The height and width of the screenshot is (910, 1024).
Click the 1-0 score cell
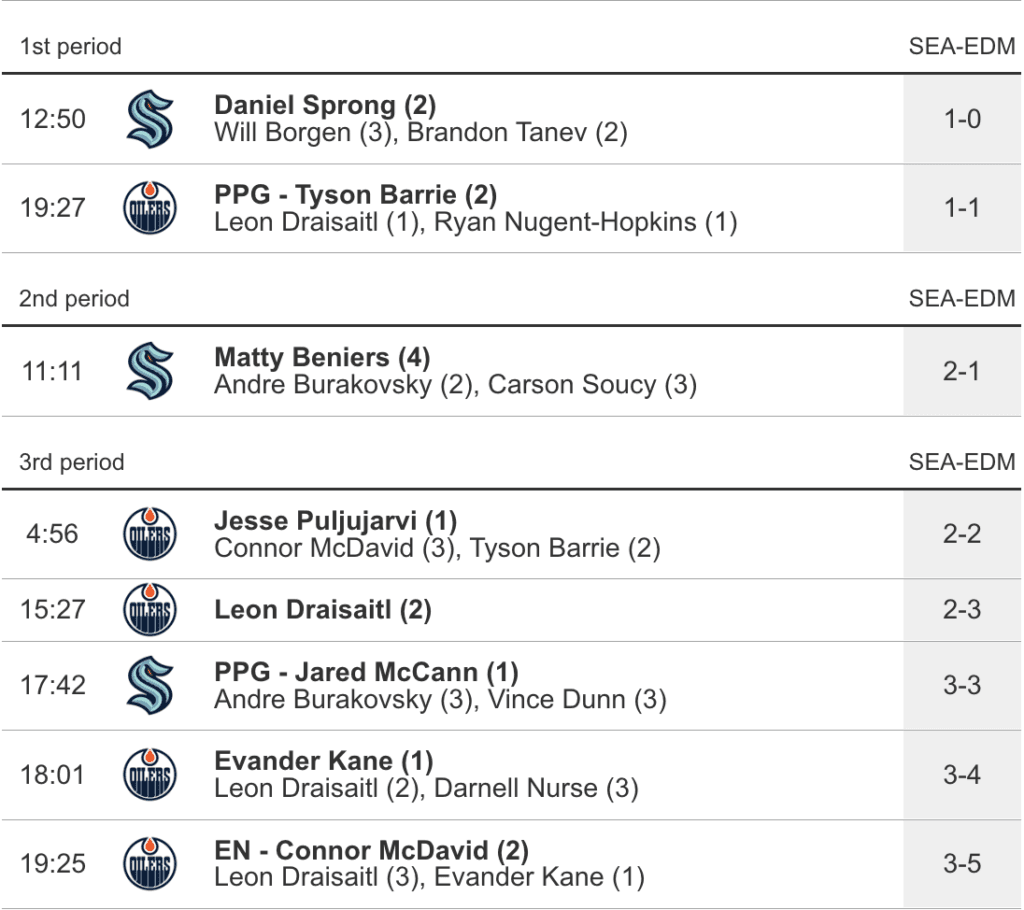(x=962, y=119)
